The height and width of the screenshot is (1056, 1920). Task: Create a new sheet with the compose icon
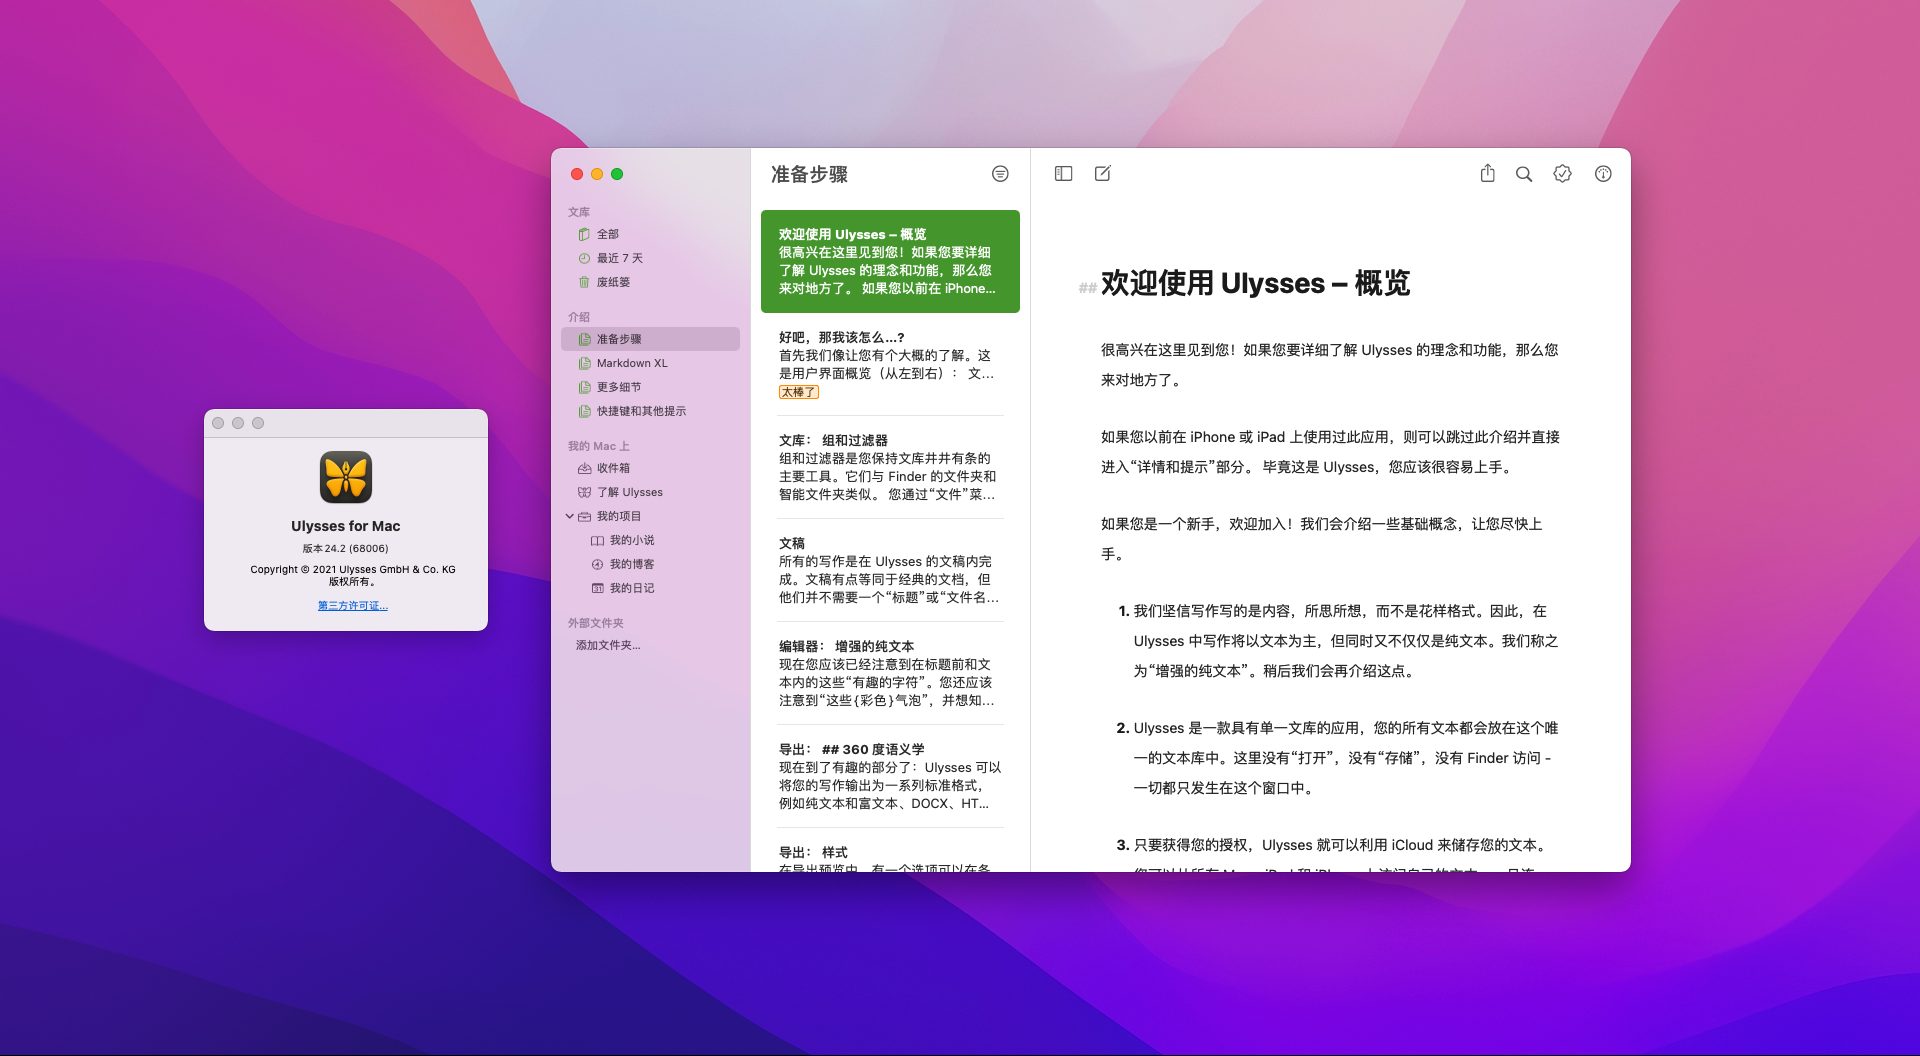[1102, 173]
